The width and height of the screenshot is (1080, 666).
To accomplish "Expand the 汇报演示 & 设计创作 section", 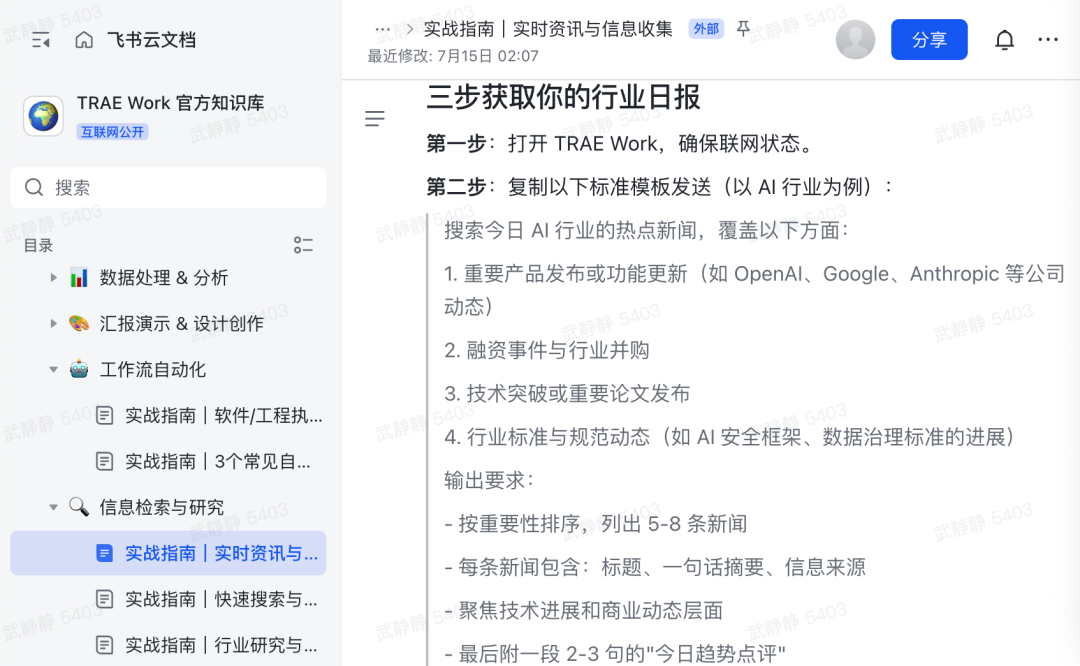I will (53, 324).
